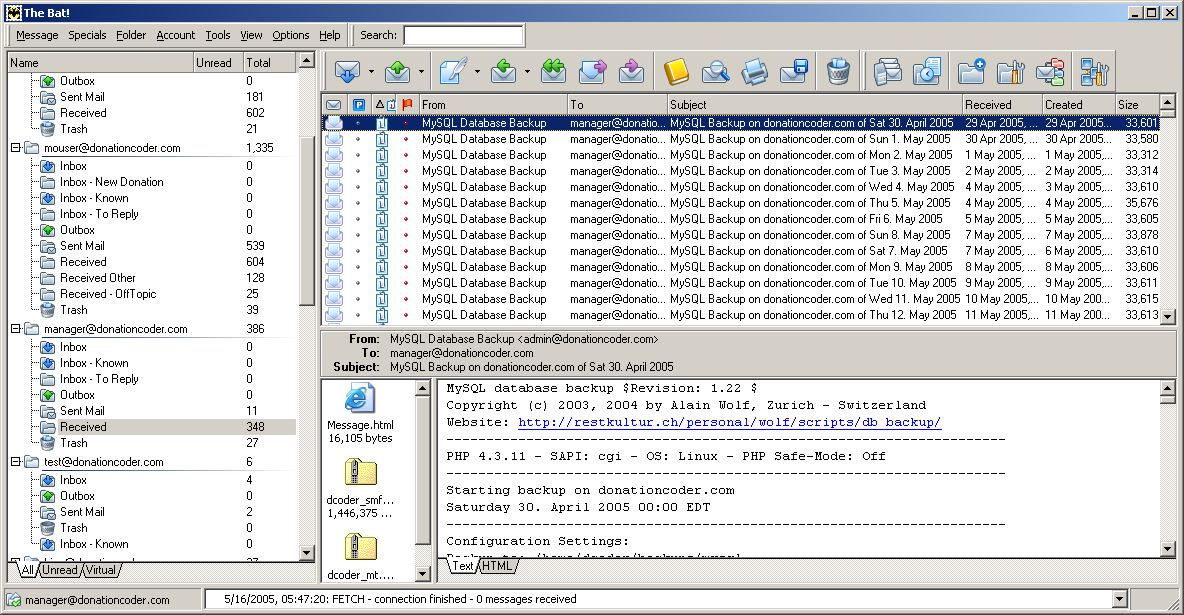The height and width of the screenshot is (615, 1184).
Task: Open the Message menu
Action: [37, 35]
